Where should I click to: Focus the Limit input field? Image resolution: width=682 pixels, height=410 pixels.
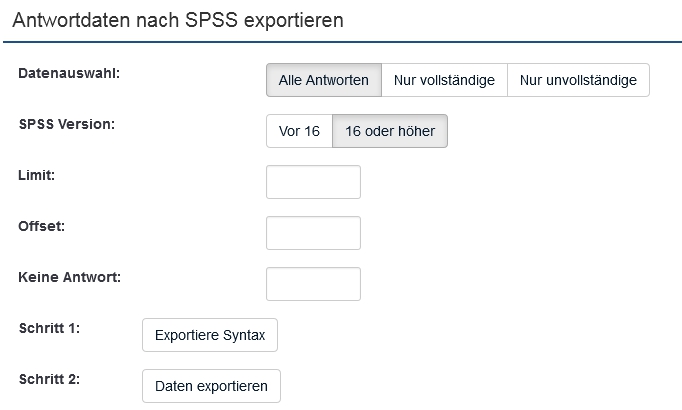[x=313, y=182]
